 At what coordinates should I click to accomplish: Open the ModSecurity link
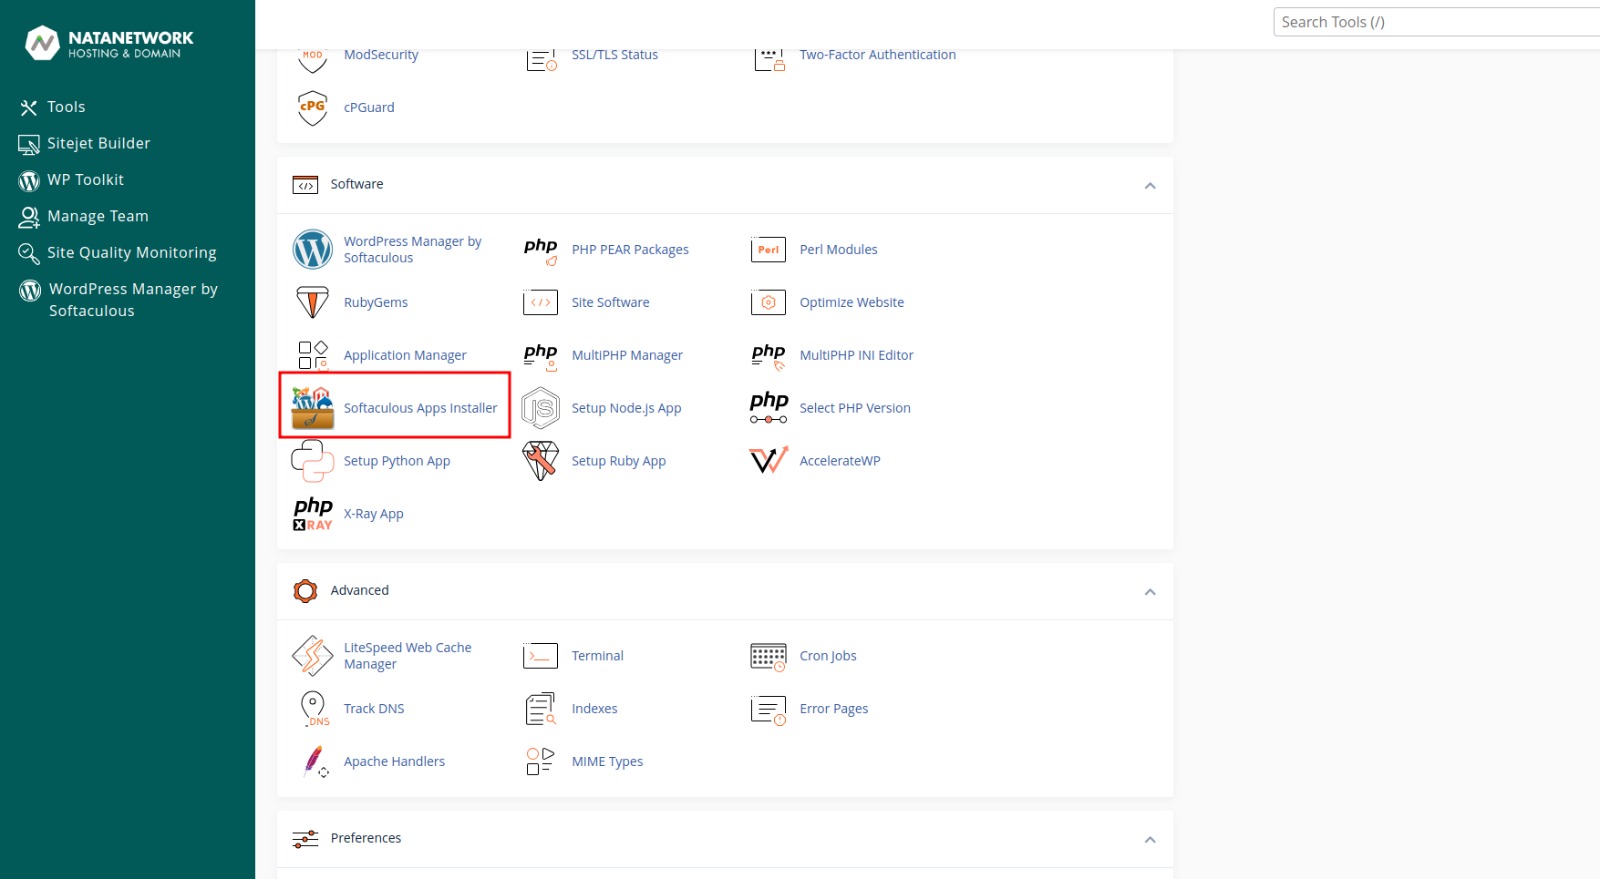pyautogui.click(x=381, y=55)
